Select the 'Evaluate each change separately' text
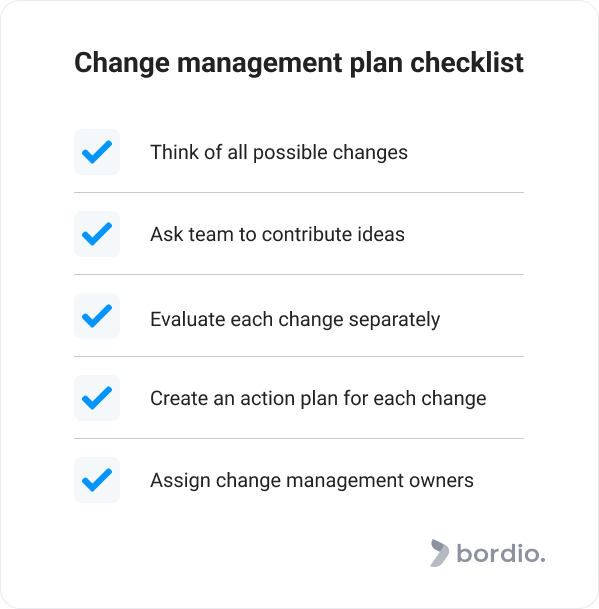Viewport: 599px width, 609px height. point(295,320)
